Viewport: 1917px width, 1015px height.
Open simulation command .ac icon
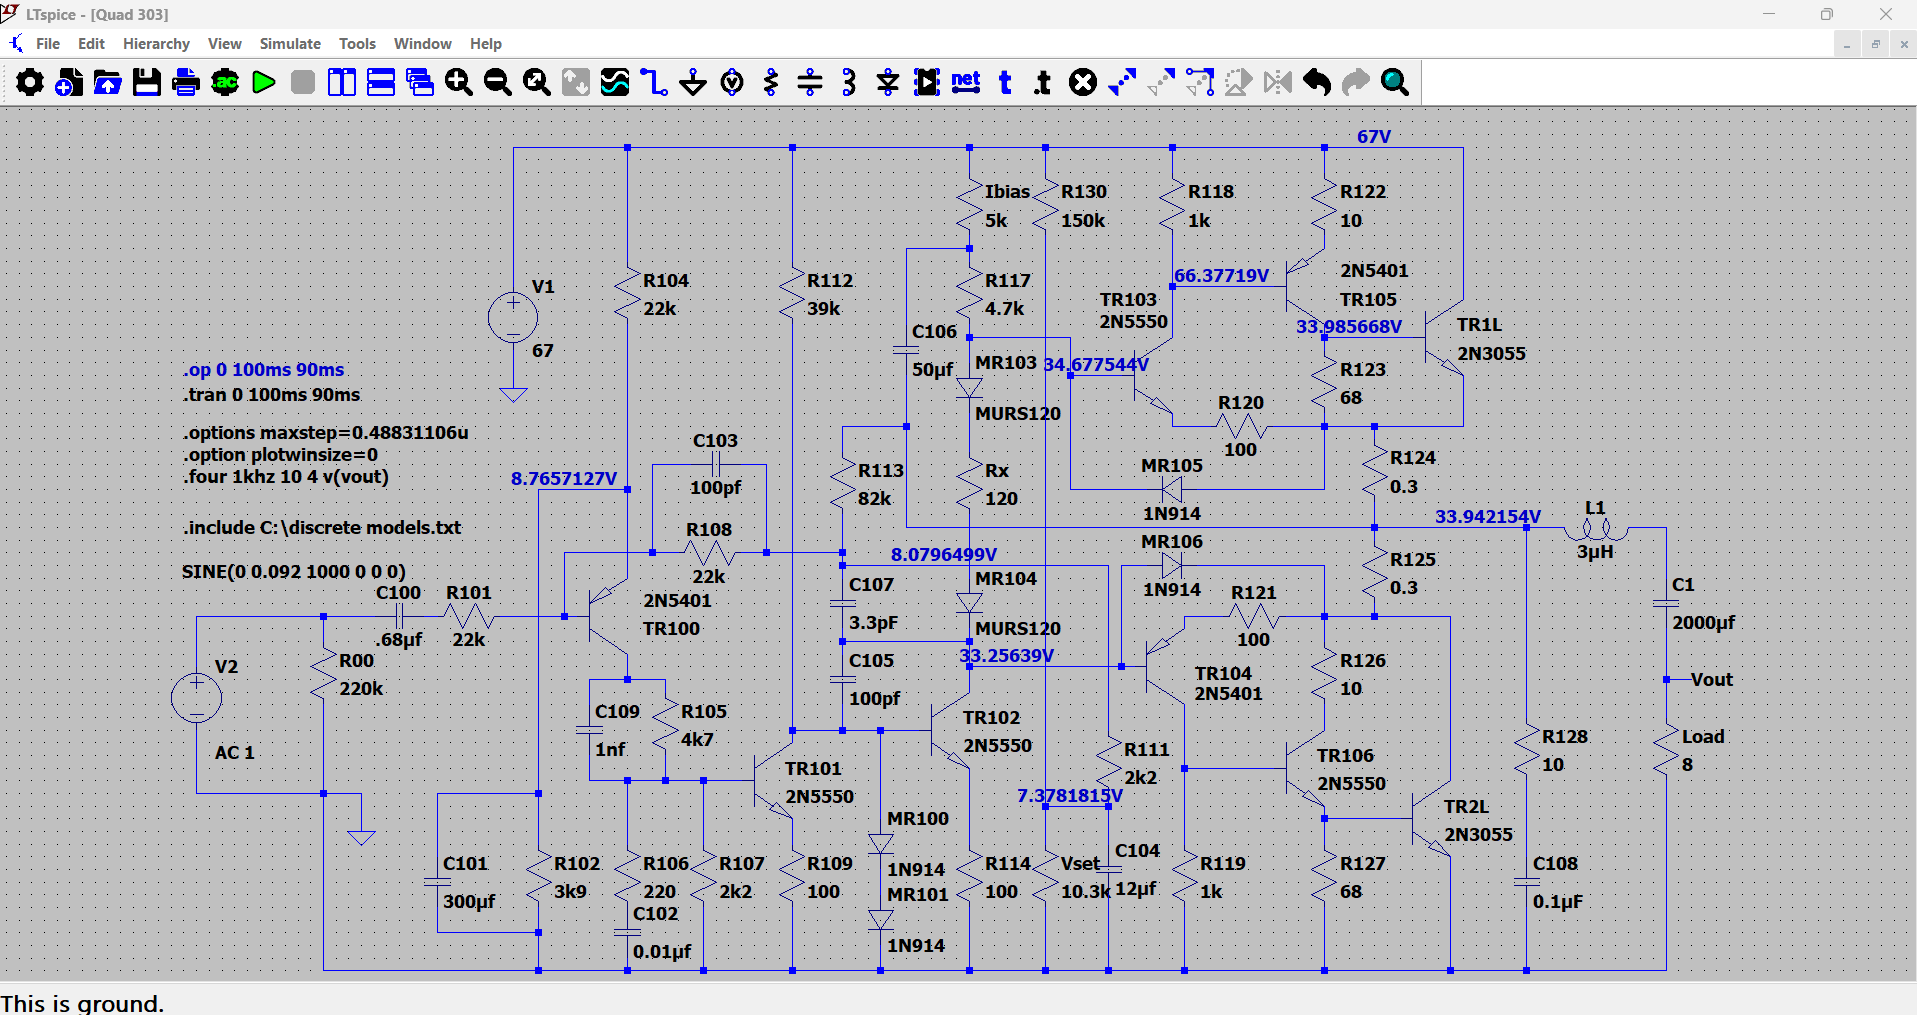pyautogui.click(x=225, y=82)
